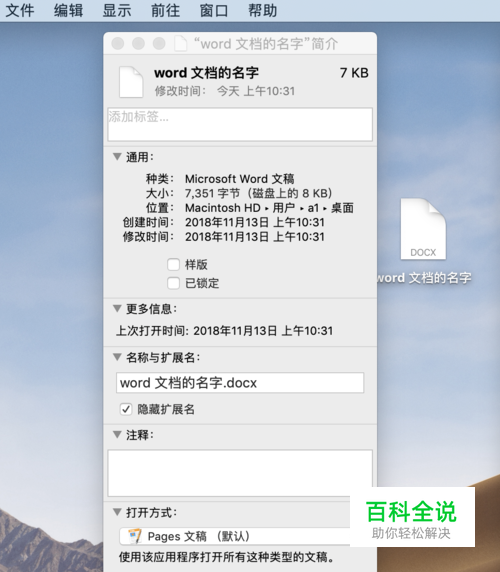Viewport: 500px width, 572px height.
Task: Click the Pages app icon in 打开方式
Action: pyautogui.click(x=135, y=536)
